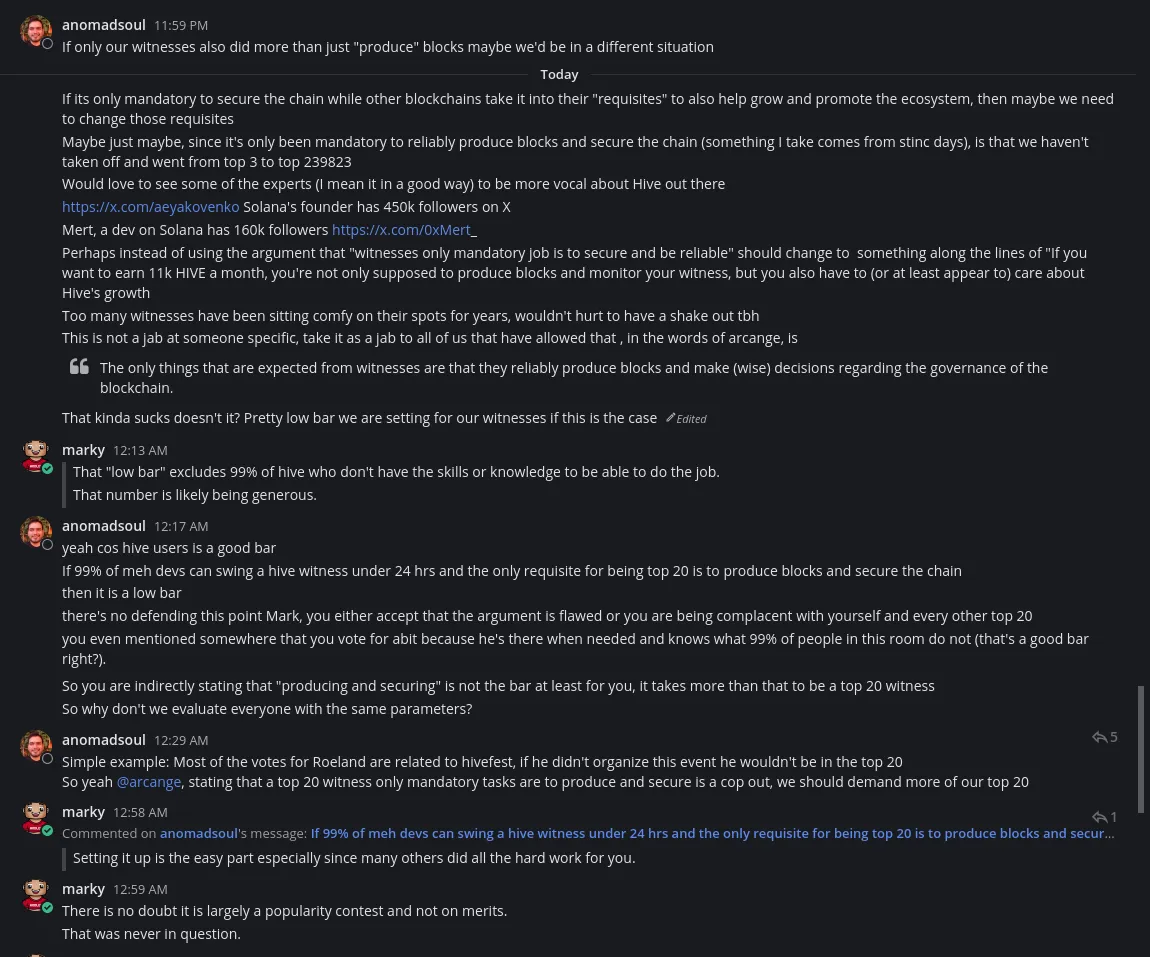The width and height of the screenshot is (1150, 957).
Task: Click the pencil Edited indicator
Action: (x=686, y=419)
